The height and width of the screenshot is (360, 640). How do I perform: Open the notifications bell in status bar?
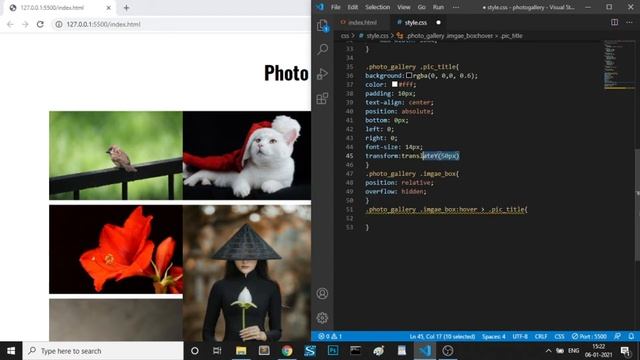(631, 336)
